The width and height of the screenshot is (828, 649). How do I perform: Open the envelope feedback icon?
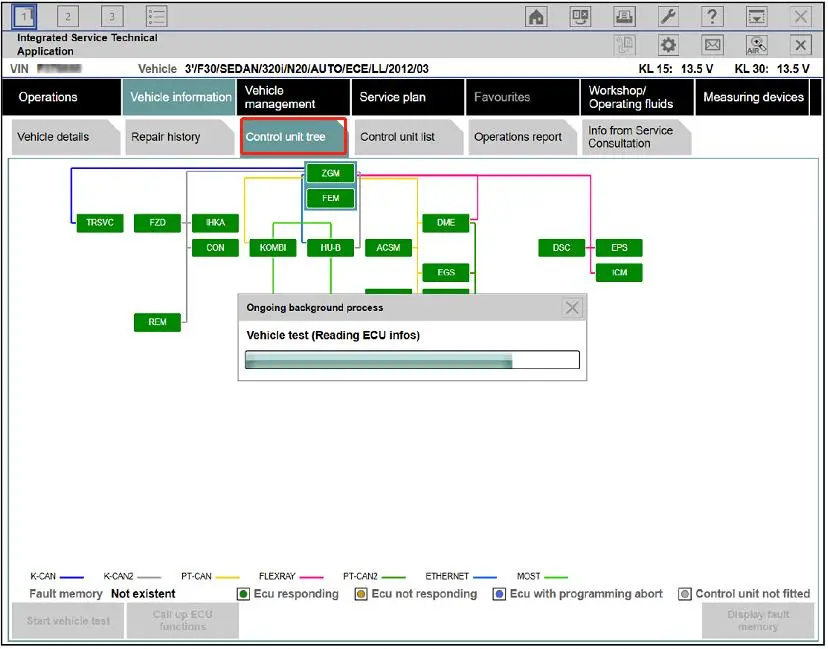712,45
